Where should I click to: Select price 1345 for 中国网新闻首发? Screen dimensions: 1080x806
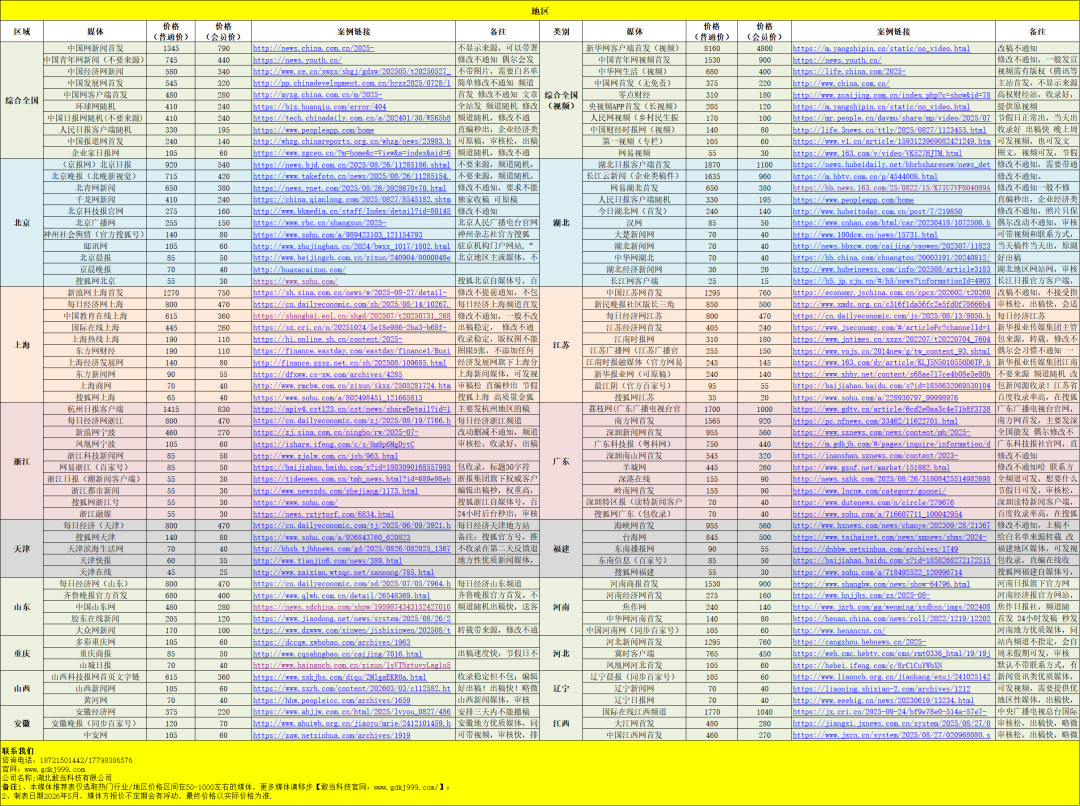coord(172,48)
